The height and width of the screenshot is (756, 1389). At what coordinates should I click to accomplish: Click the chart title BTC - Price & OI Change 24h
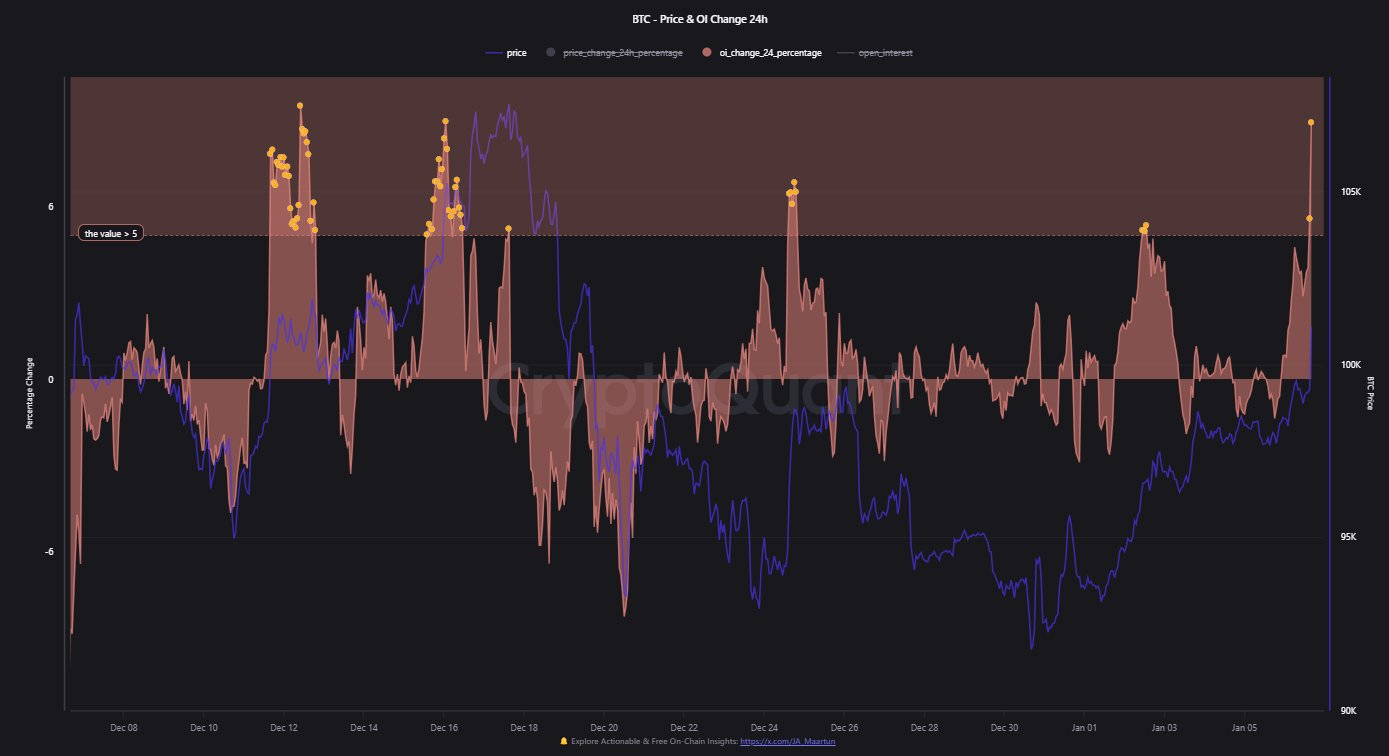694,19
